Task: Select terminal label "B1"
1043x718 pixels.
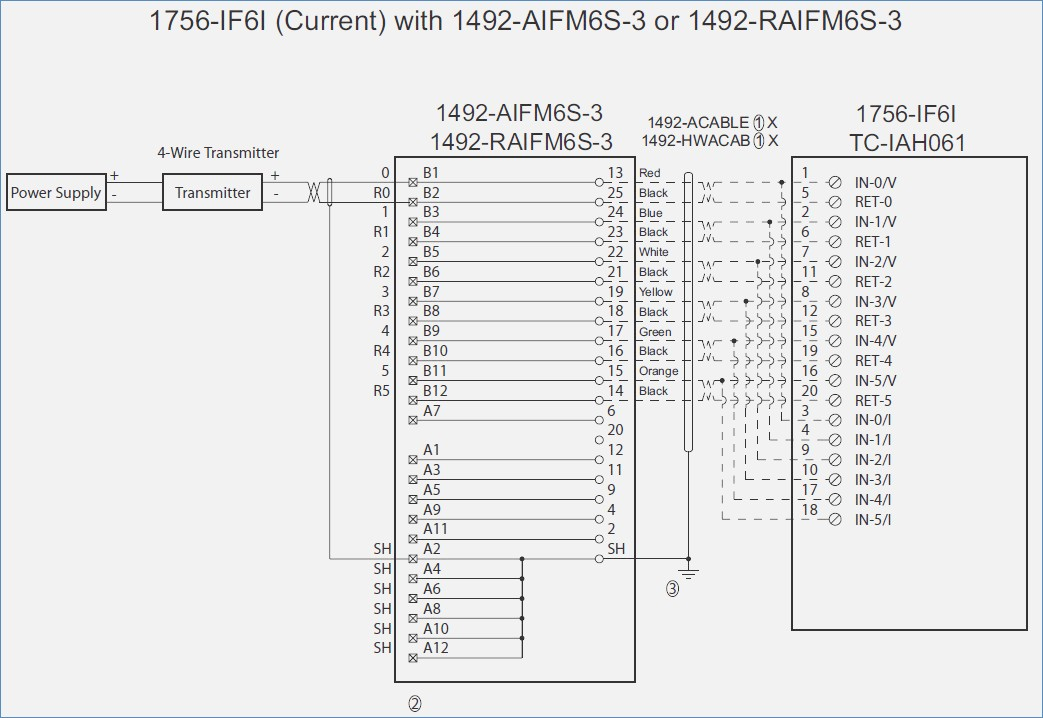Action: click(x=431, y=173)
